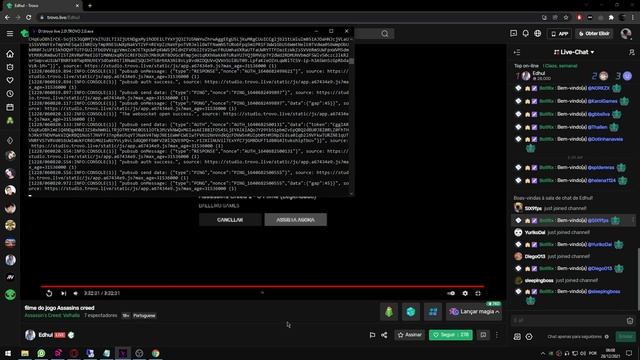
Task: Open watch history clock icon in sidebar
Action: (x=10, y=94)
